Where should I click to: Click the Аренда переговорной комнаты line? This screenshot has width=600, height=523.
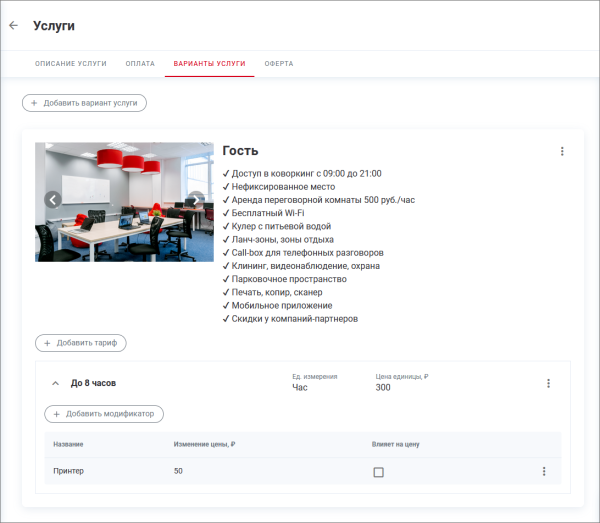(x=319, y=200)
